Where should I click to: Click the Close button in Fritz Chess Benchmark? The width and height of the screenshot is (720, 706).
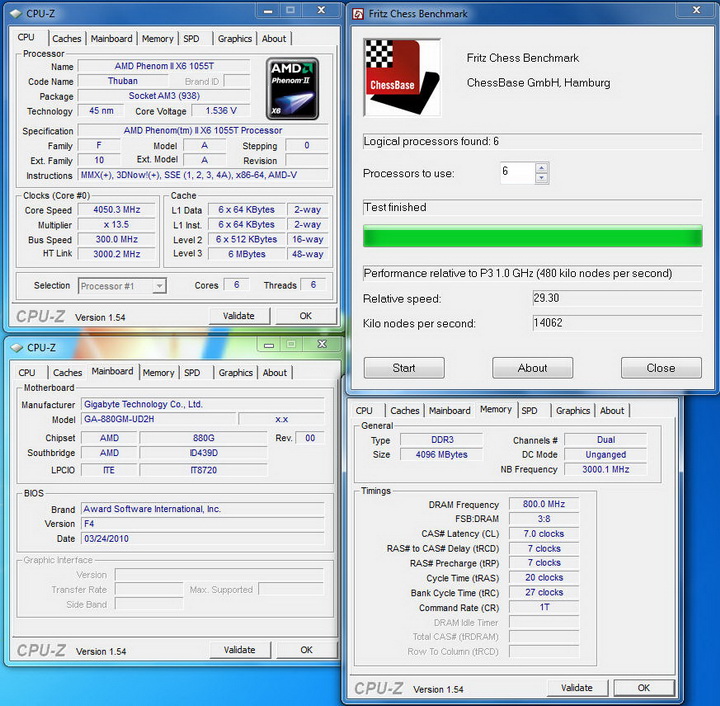pyautogui.click(x=661, y=368)
